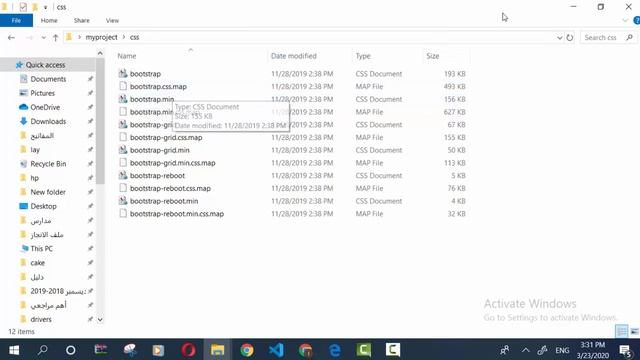This screenshot has height=360, width=640.
Task: Select bootstrap-reboot.min file
Action: click(x=164, y=201)
